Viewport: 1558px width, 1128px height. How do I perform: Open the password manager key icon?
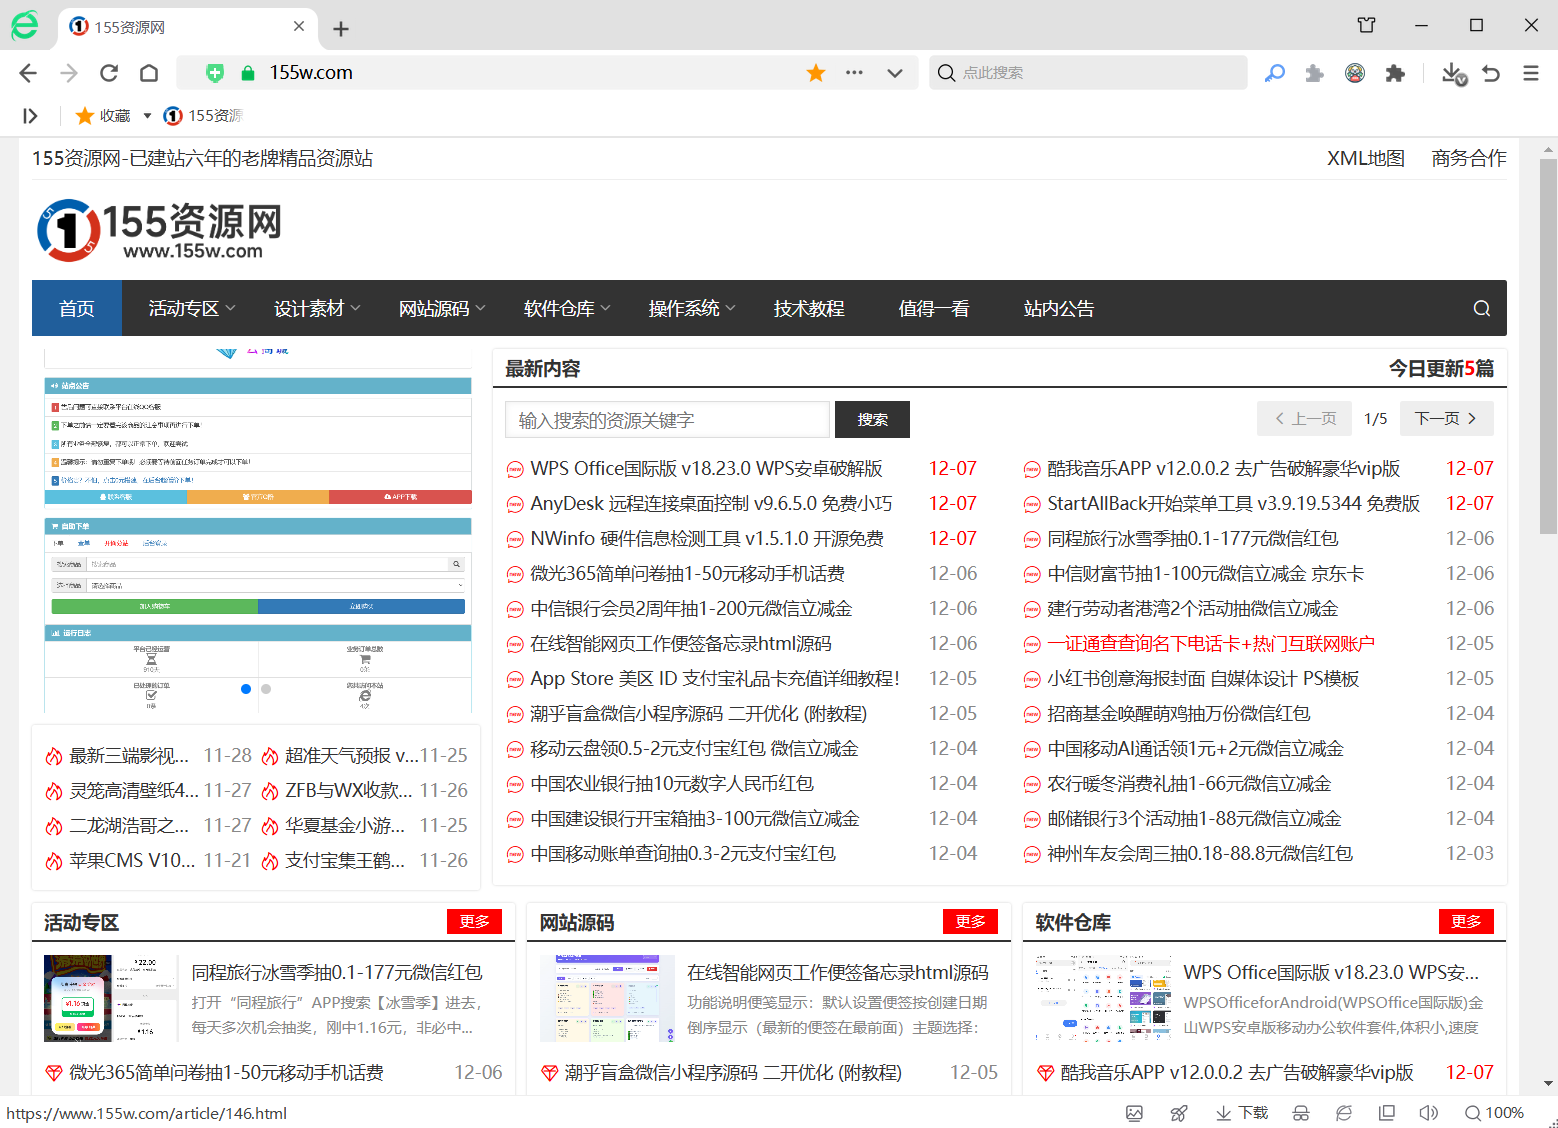click(1275, 72)
